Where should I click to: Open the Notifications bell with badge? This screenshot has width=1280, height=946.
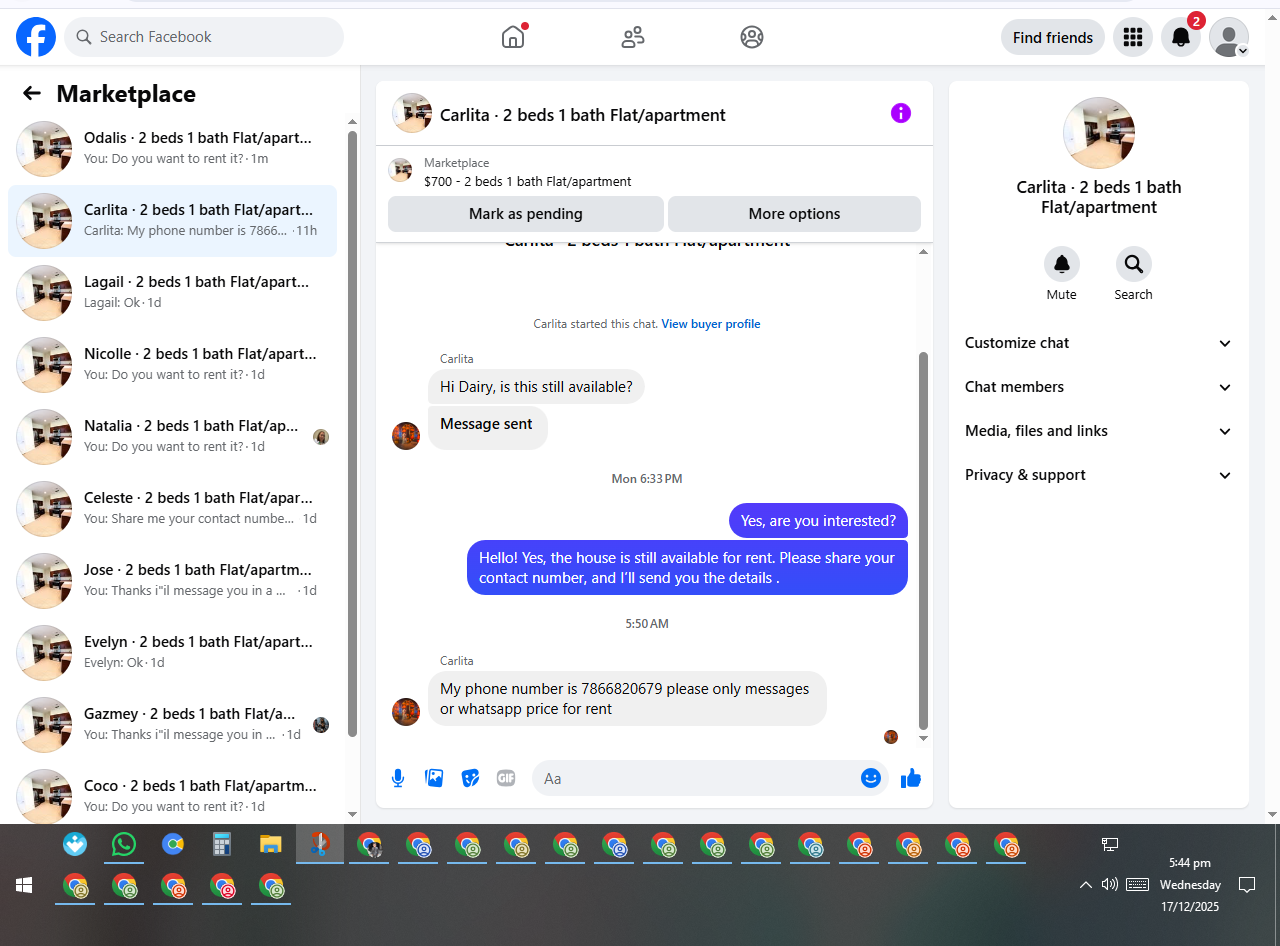(1181, 37)
